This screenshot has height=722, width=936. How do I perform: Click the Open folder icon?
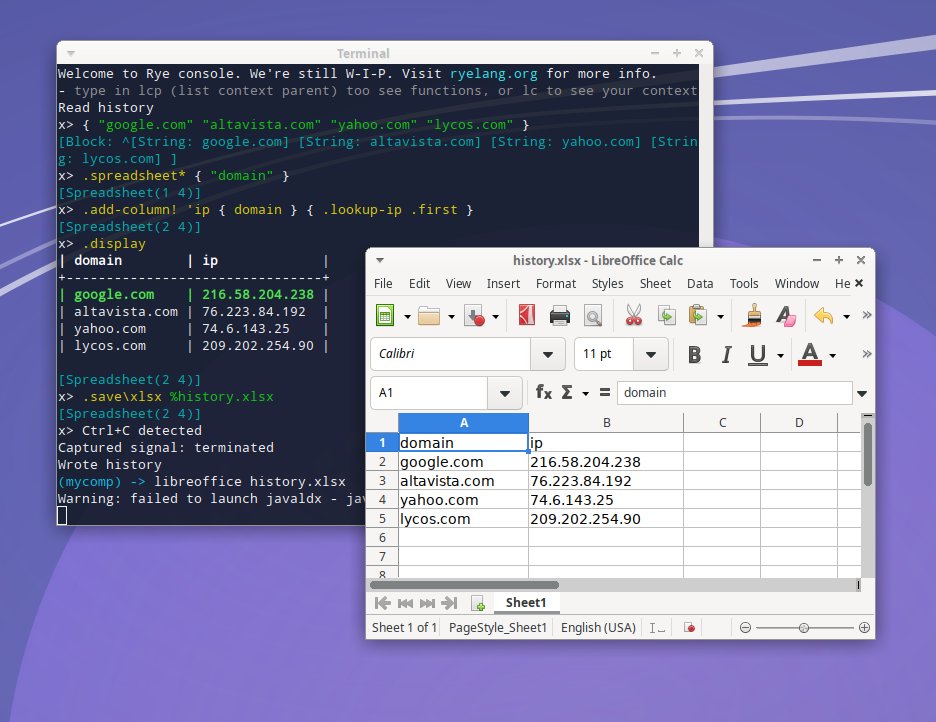pyautogui.click(x=429, y=316)
